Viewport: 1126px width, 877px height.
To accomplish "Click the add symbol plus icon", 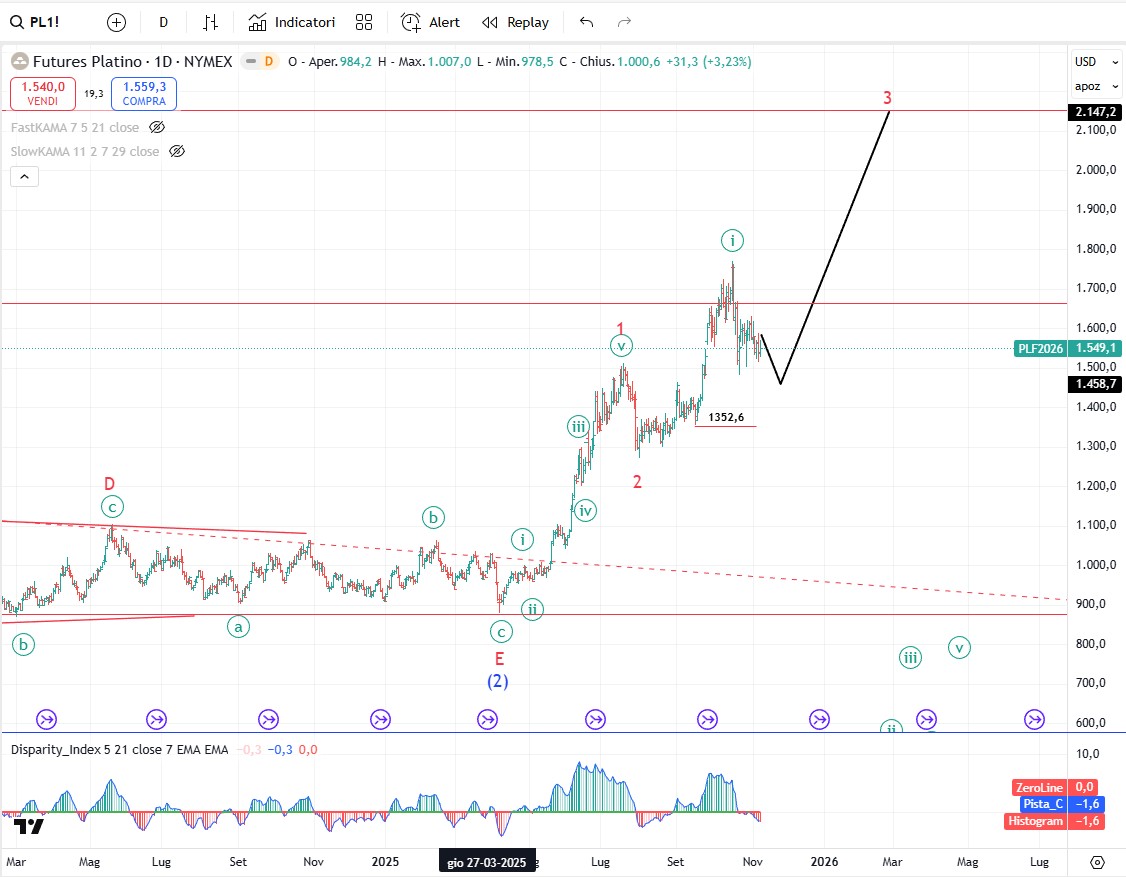I will [x=117, y=22].
